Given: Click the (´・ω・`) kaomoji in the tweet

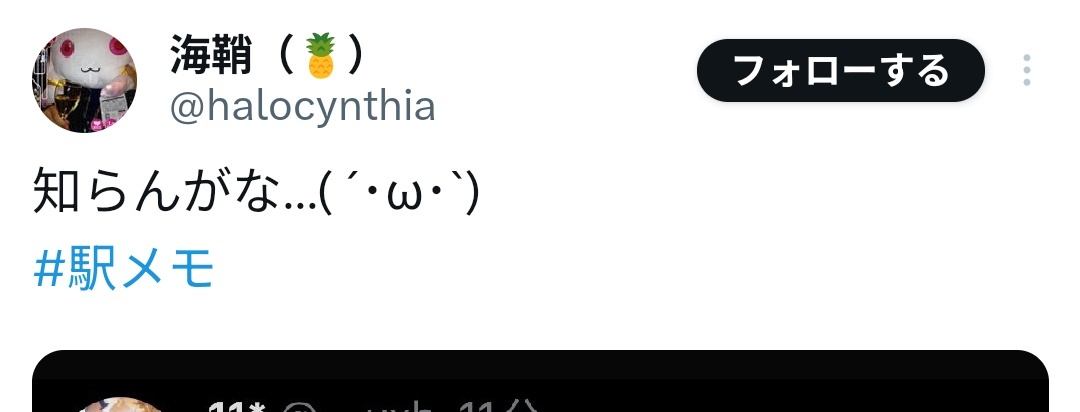Looking at the screenshot, I should pyautogui.click(x=399, y=193).
